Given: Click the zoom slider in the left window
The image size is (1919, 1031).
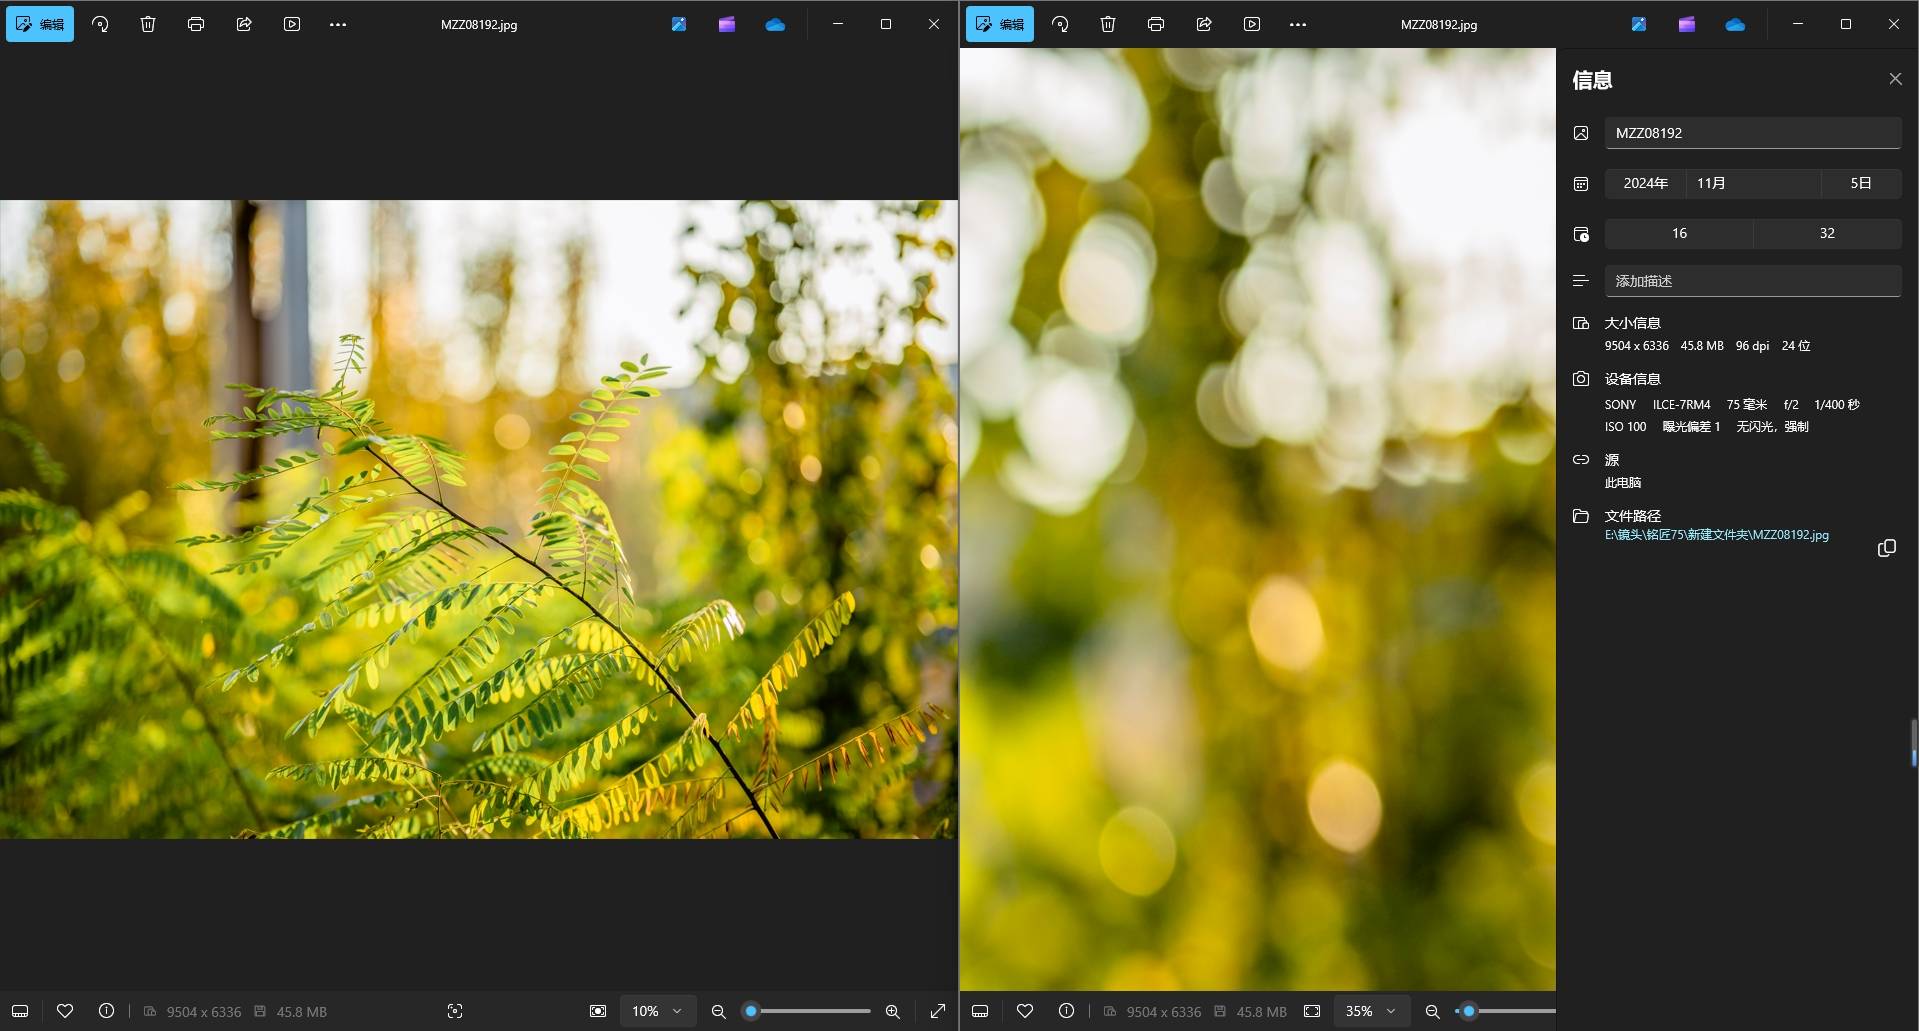Looking at the screenshot, I should click(x=810, y=1011).
